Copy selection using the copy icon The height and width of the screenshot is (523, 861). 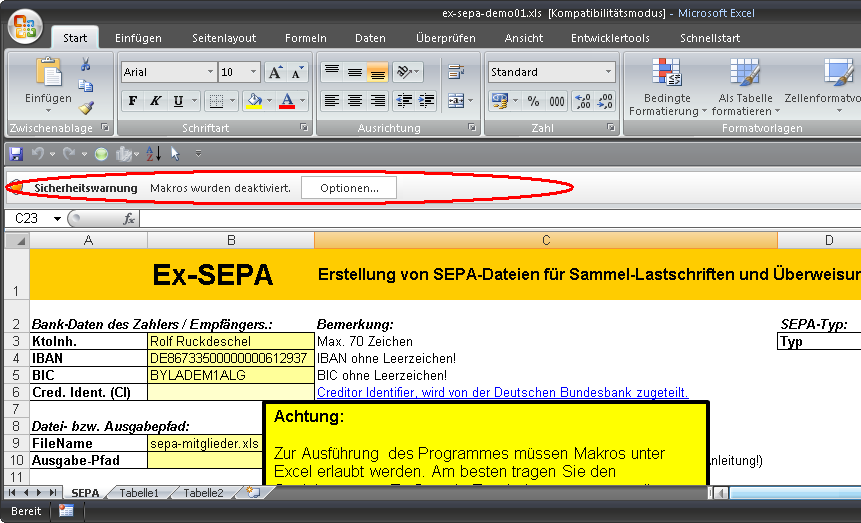86,86
